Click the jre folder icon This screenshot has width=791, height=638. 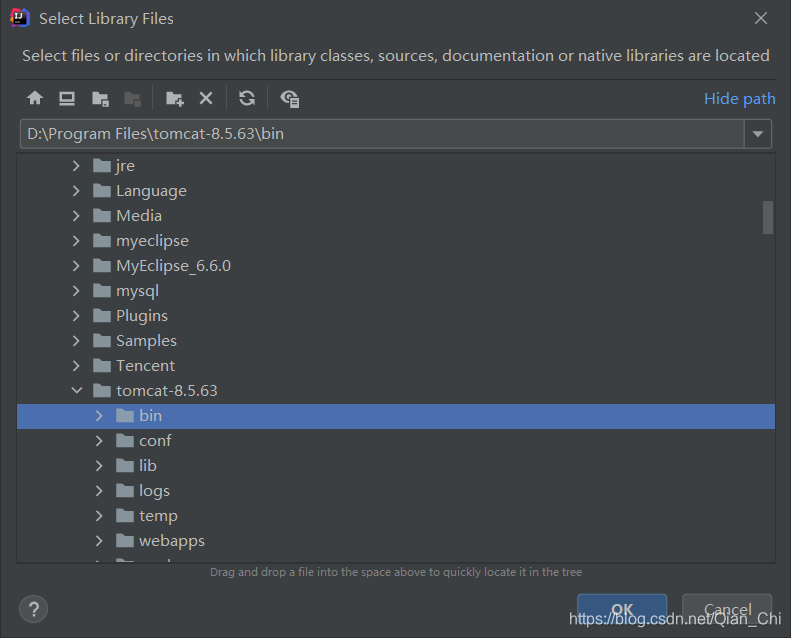click(x=102, y=165)
